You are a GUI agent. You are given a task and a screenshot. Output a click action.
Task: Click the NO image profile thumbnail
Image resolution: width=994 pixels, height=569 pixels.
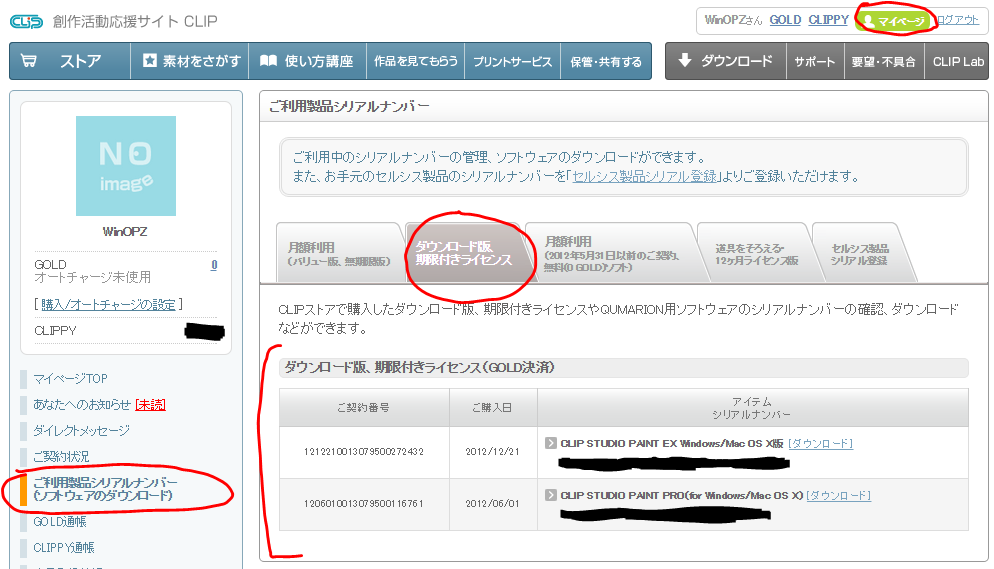[126, 166]
